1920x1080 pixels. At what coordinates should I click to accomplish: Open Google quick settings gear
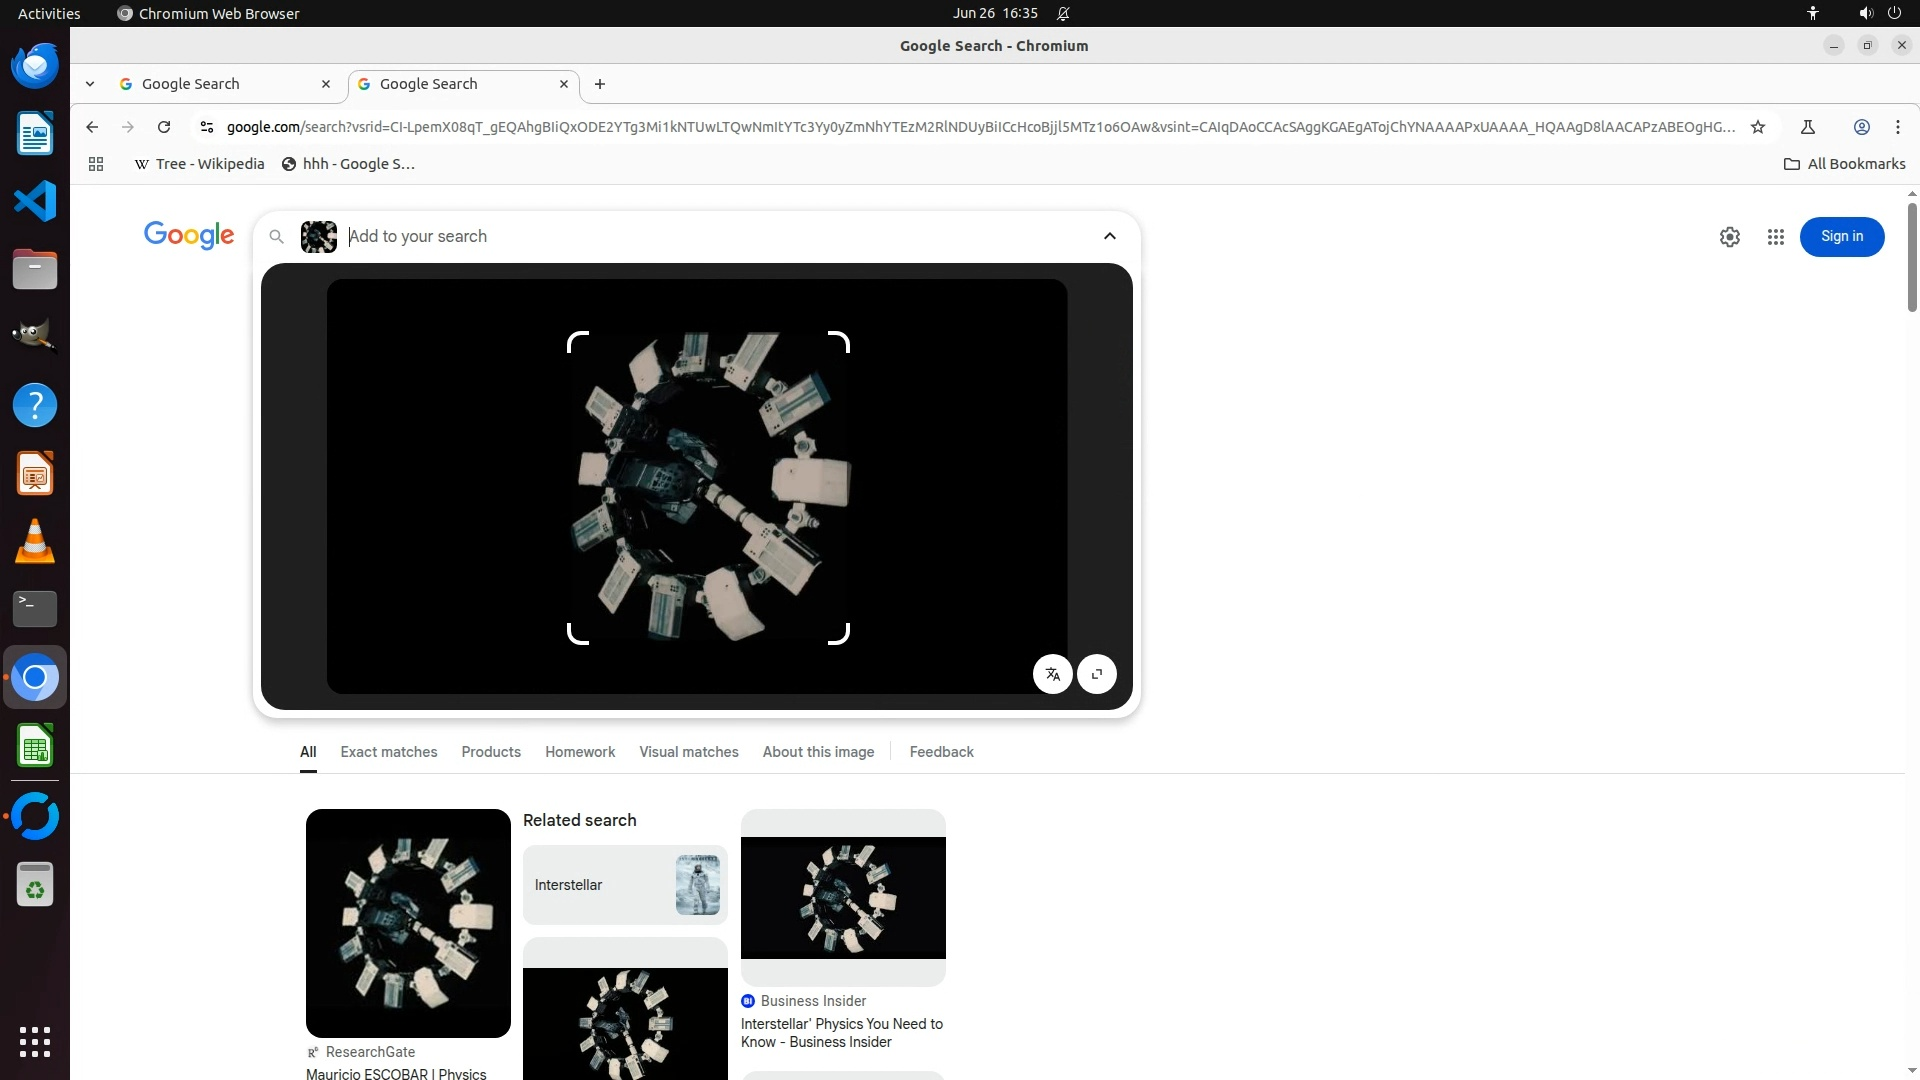pyautogui.click(x=1729, y=237)
